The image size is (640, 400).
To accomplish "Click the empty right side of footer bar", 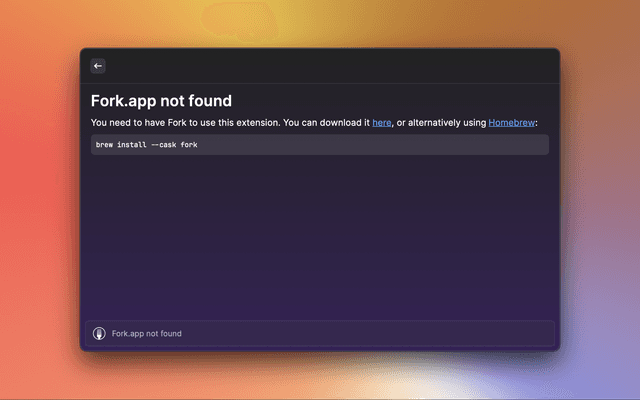I will pyautogui.click(x=450, y=333).
